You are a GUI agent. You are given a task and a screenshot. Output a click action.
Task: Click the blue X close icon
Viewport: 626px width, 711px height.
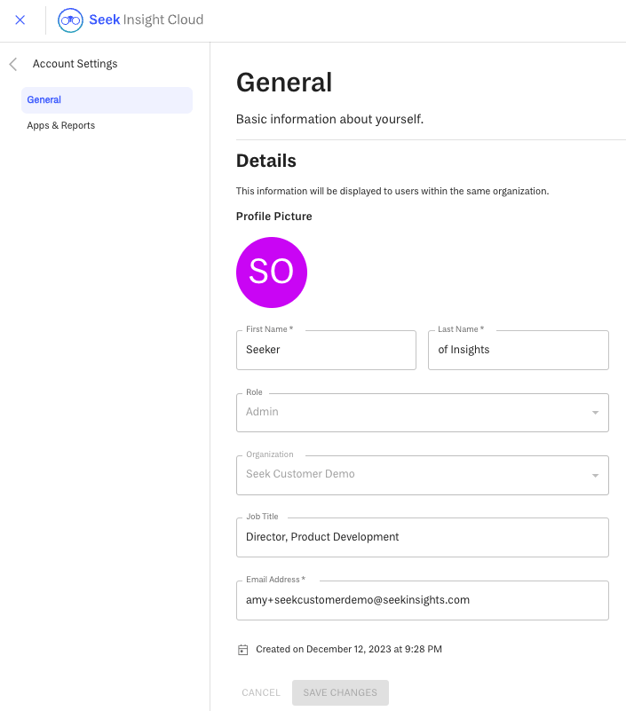coord(20,20)
